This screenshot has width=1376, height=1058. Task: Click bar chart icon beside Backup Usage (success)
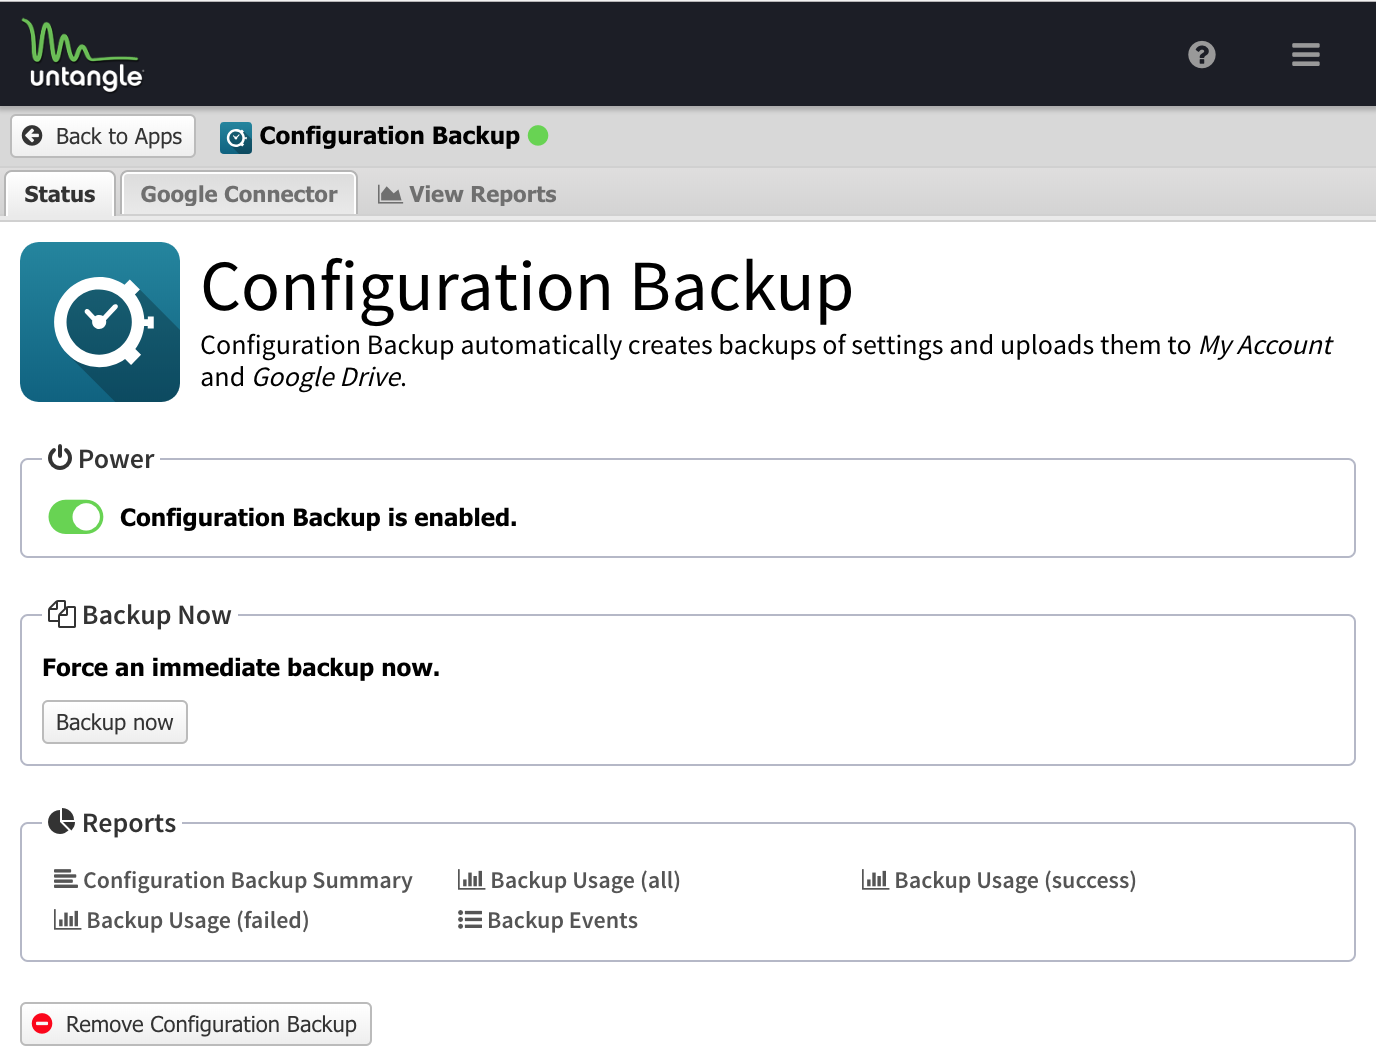pyautogui.click(x=875, y=879)
